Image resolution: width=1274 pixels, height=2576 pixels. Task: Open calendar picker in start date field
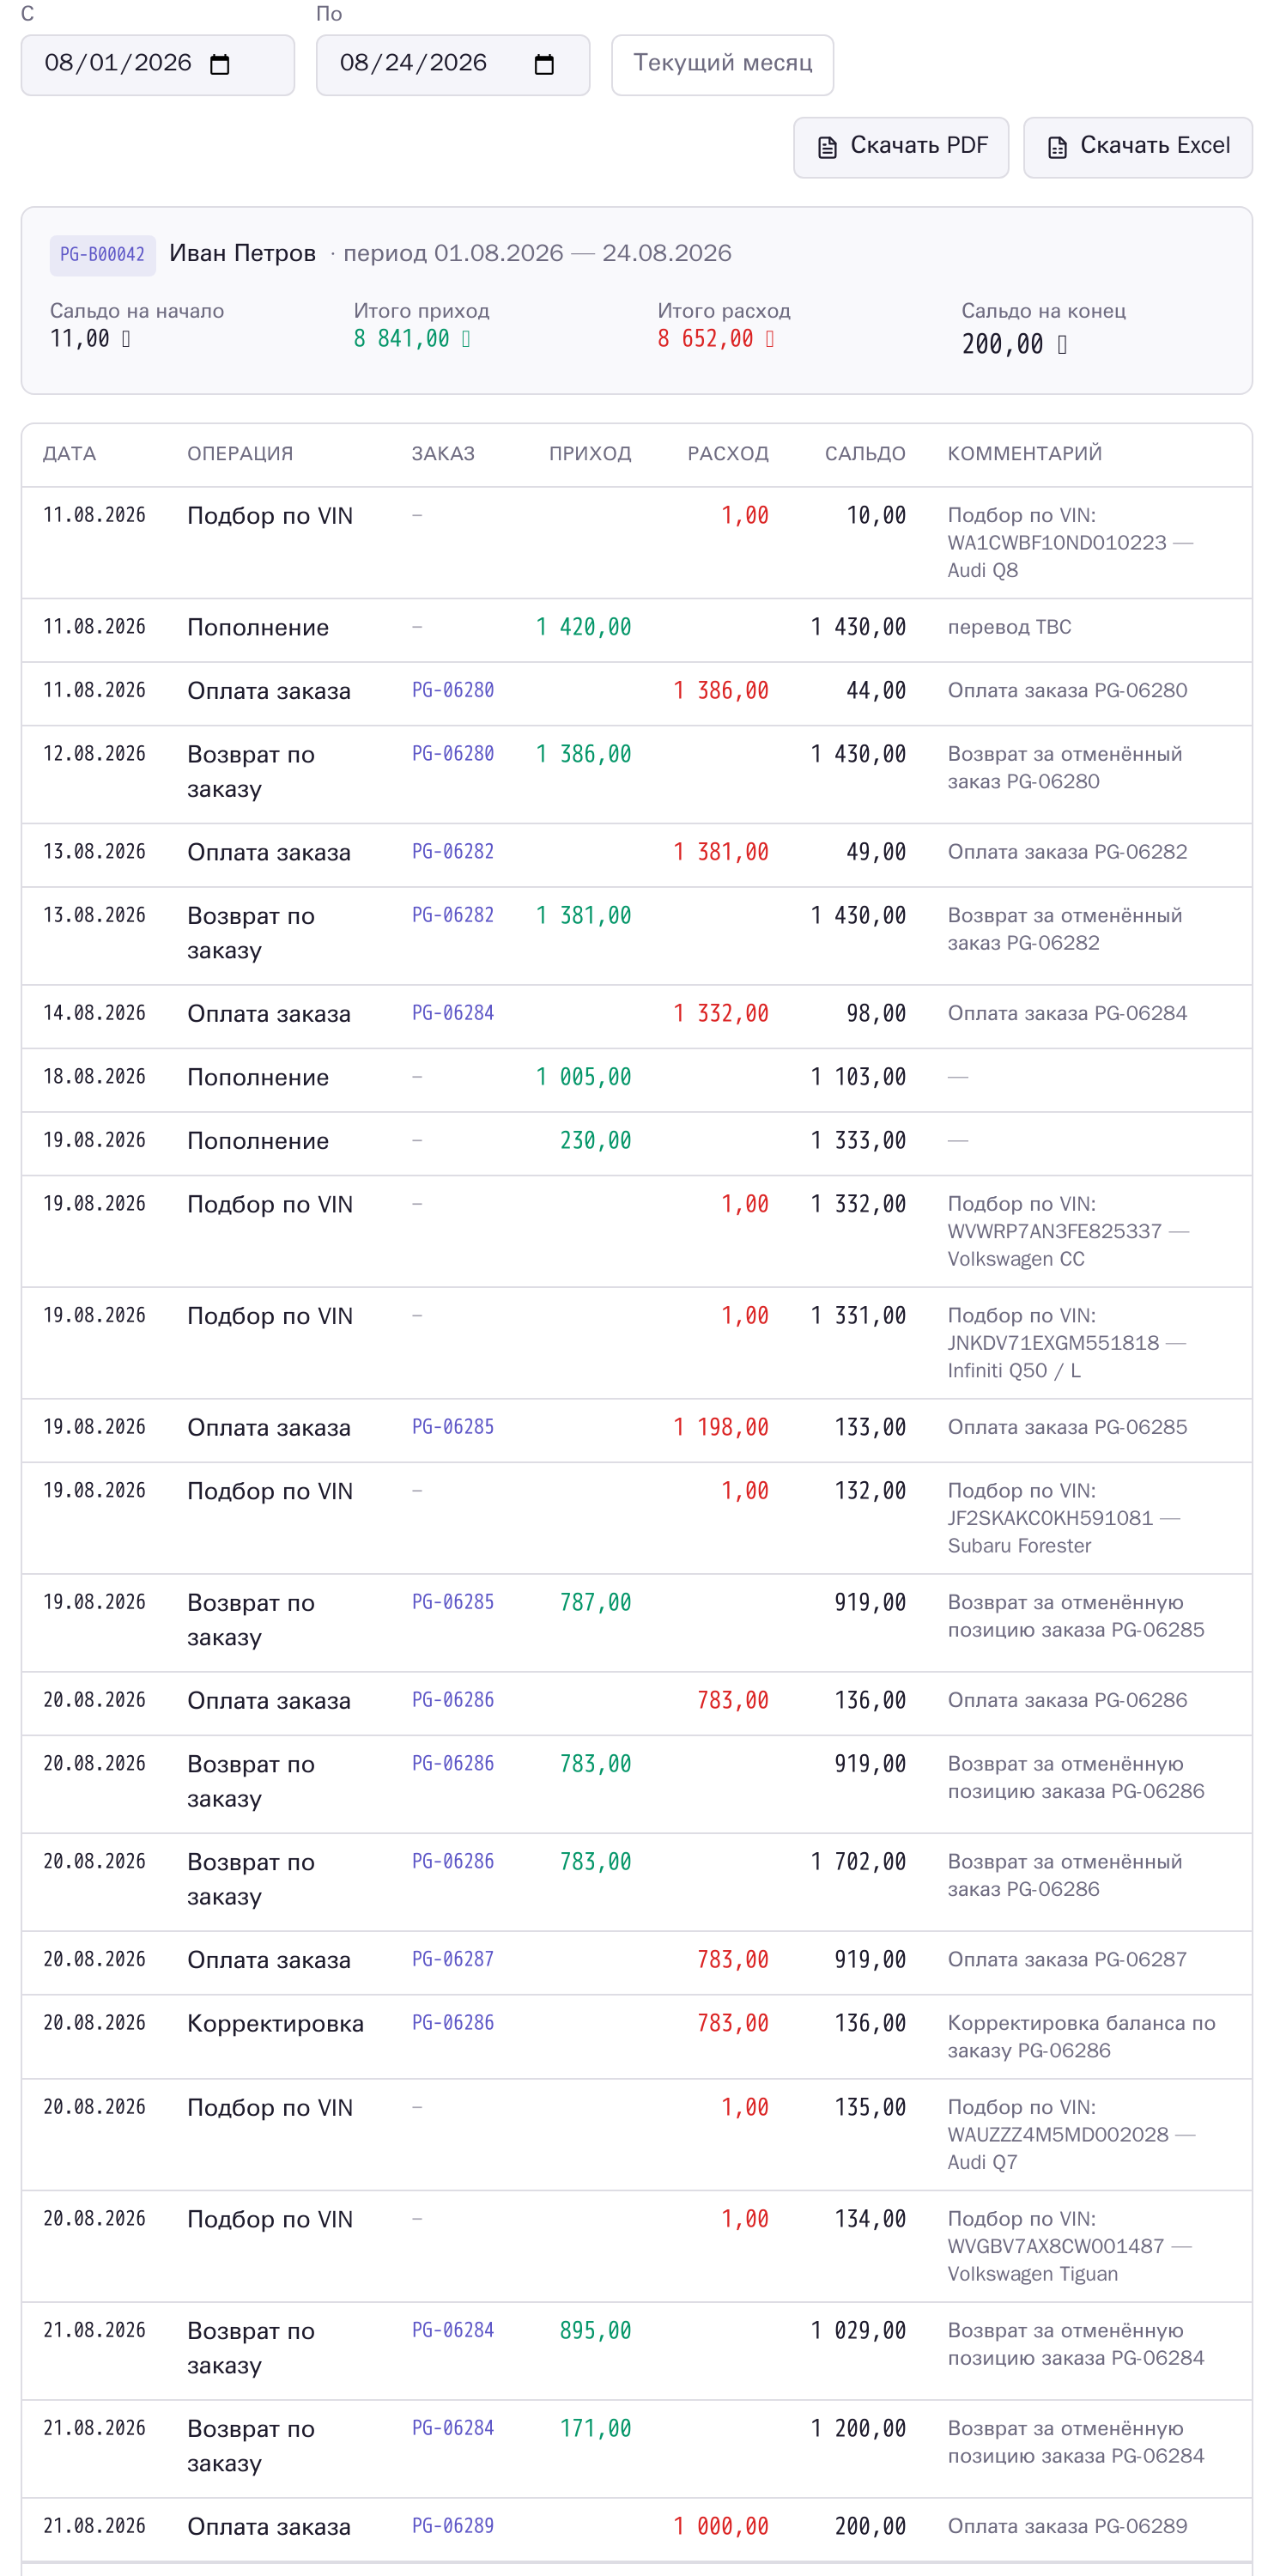pyautogui.click(x=220, y=65)
